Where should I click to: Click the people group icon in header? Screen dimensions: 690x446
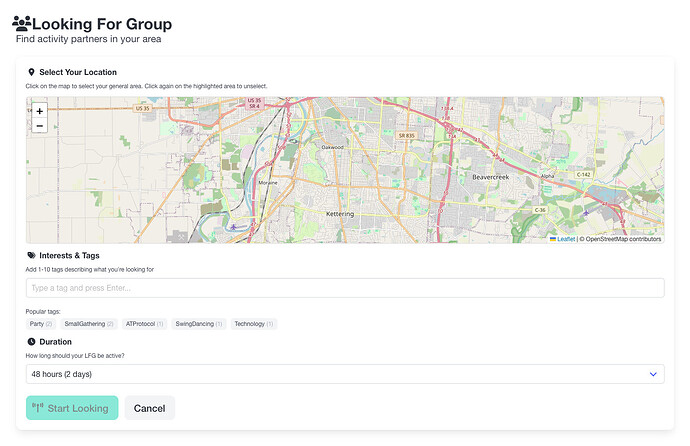(x=22, y=23)
